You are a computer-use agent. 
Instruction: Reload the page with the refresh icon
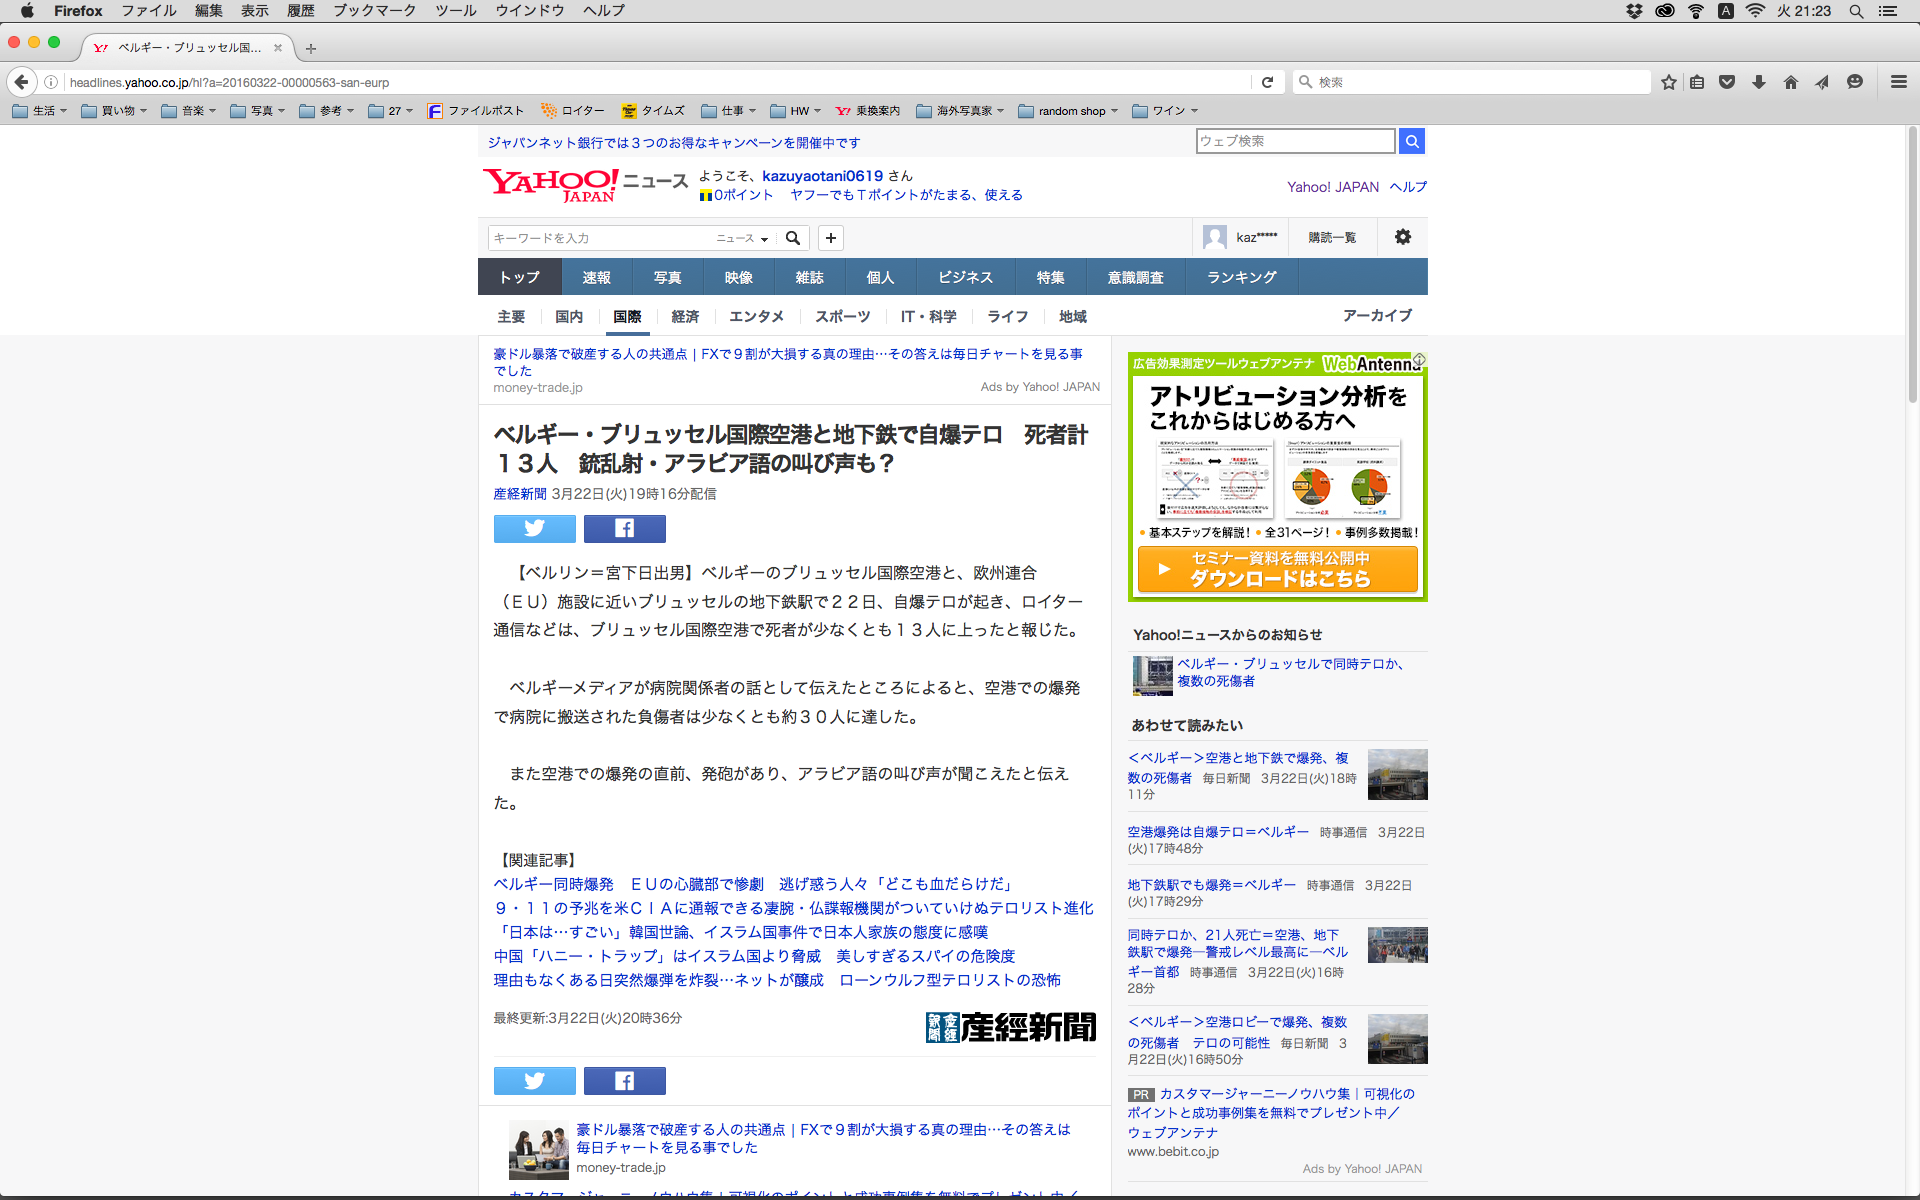point(1267,82)
